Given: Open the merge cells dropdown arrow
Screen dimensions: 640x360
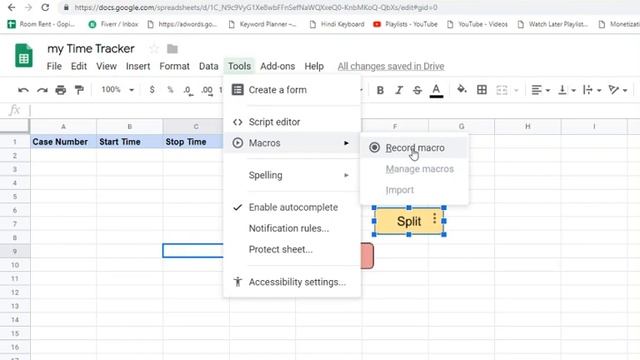Looking at the screenshot, I should click(x=516, y=90).
